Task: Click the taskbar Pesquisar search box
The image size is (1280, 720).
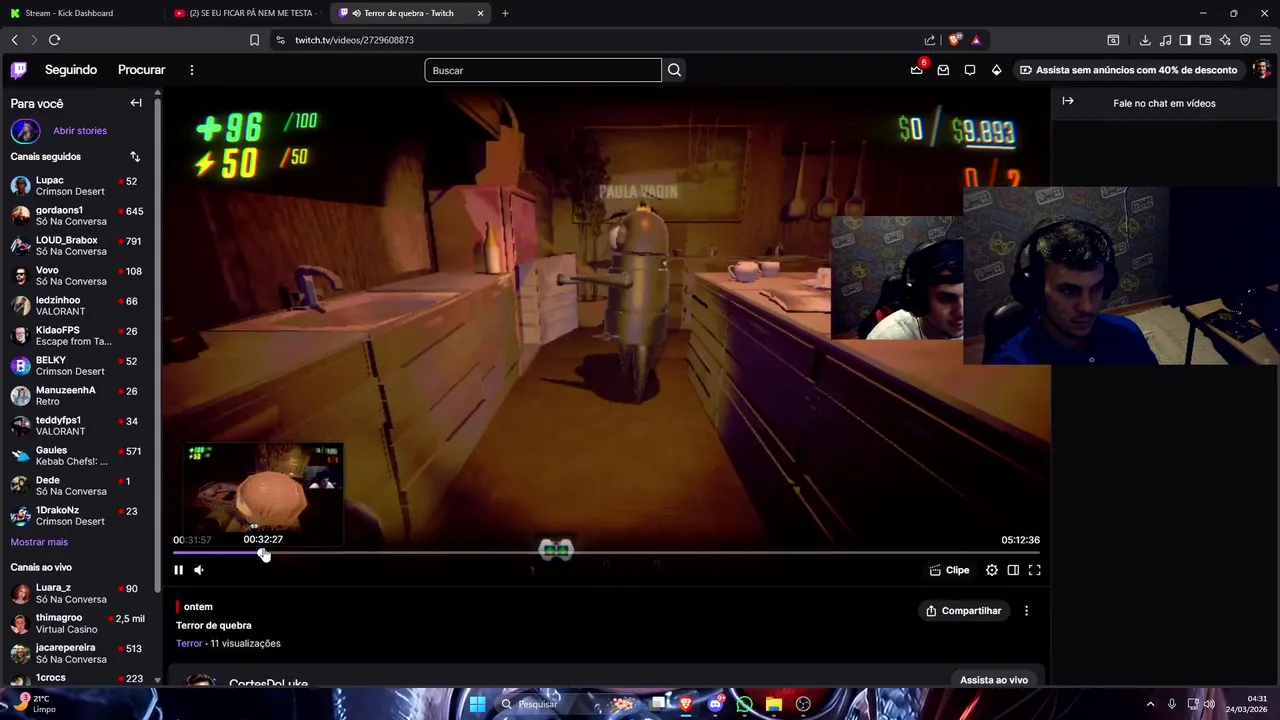Action: point(544,704)
